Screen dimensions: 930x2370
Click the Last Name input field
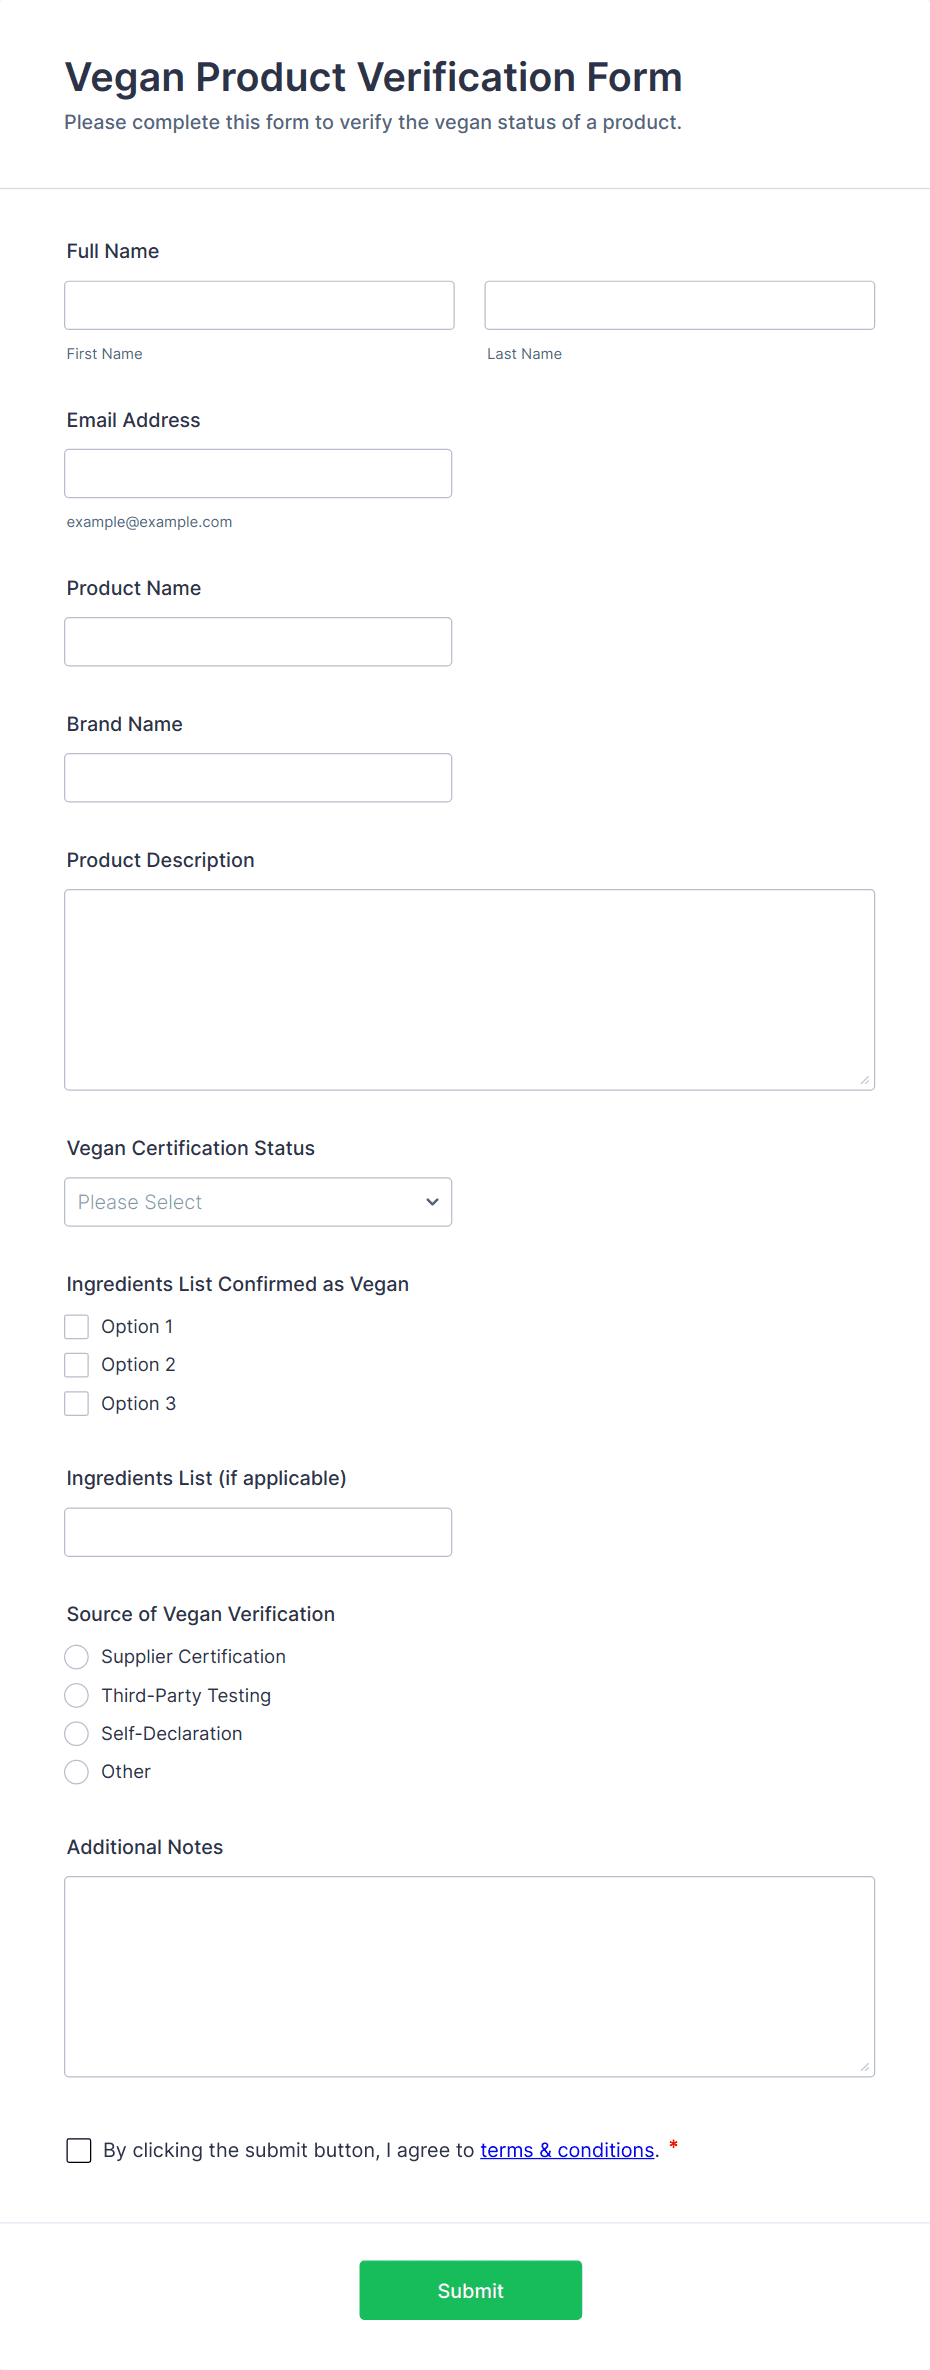[679, 305]
